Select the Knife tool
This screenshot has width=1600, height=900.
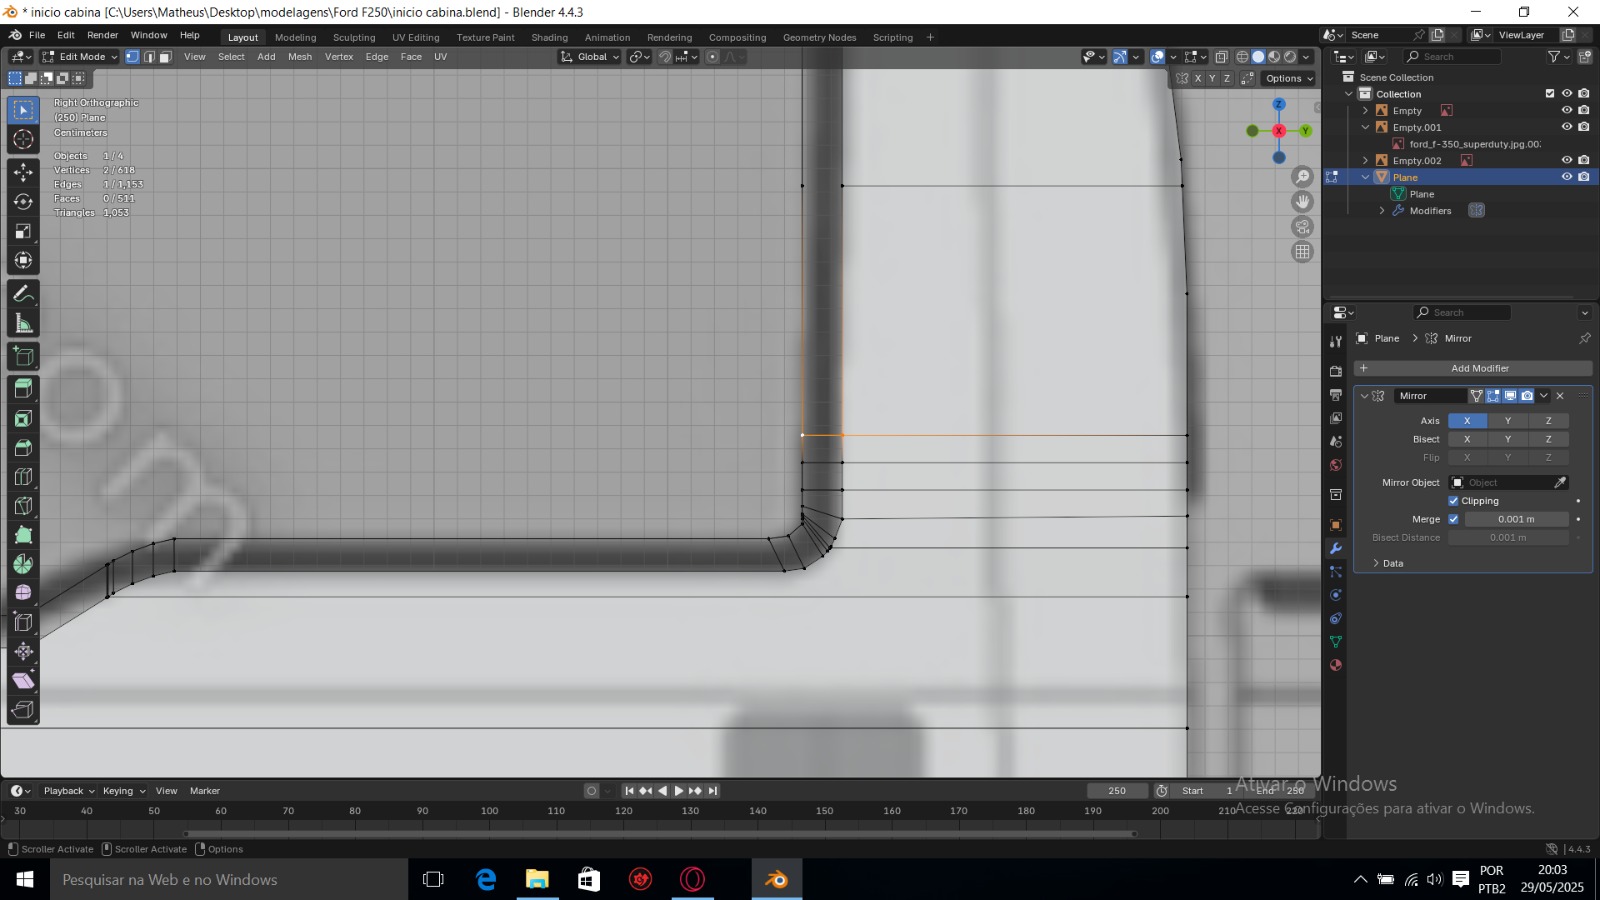coord(23,506)
